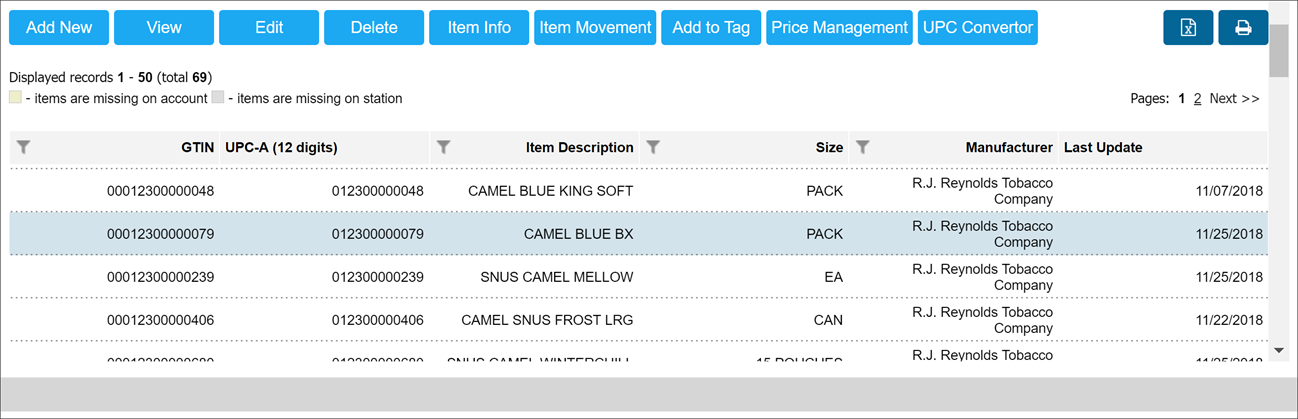
Task: Open Item Movement
Action: [x=595, y=28]
